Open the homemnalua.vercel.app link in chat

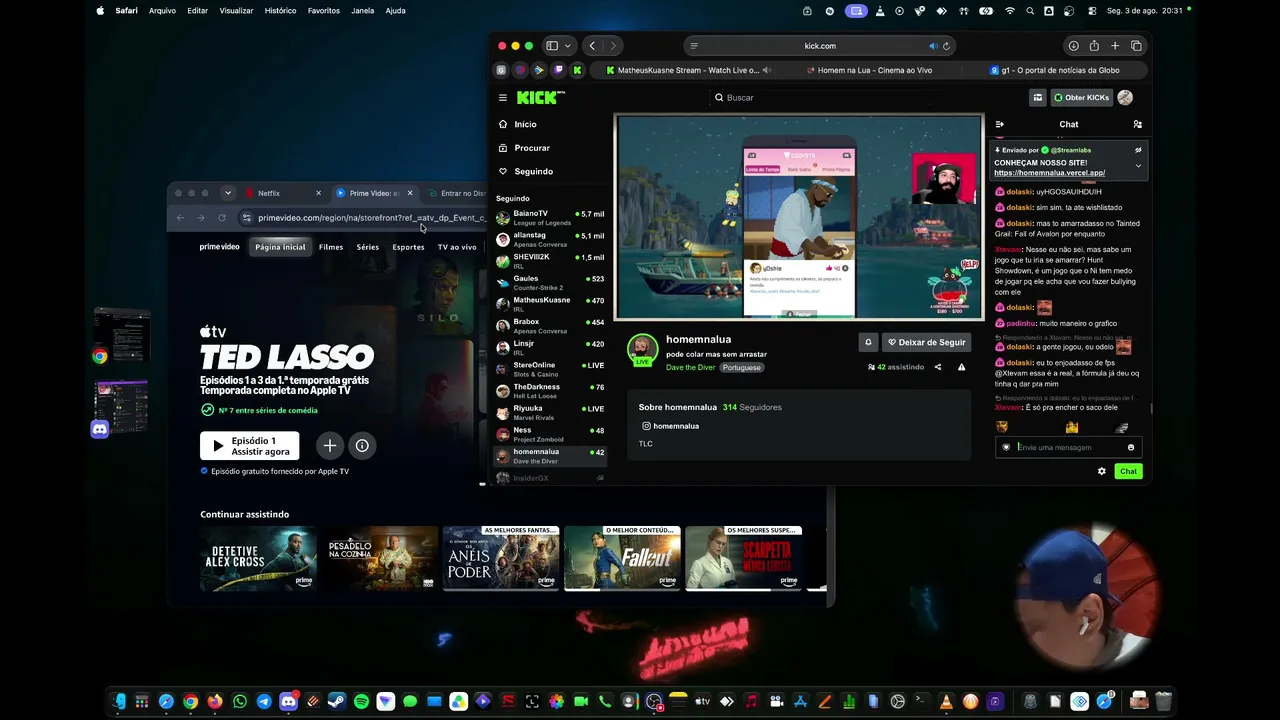click(1049, 173)
